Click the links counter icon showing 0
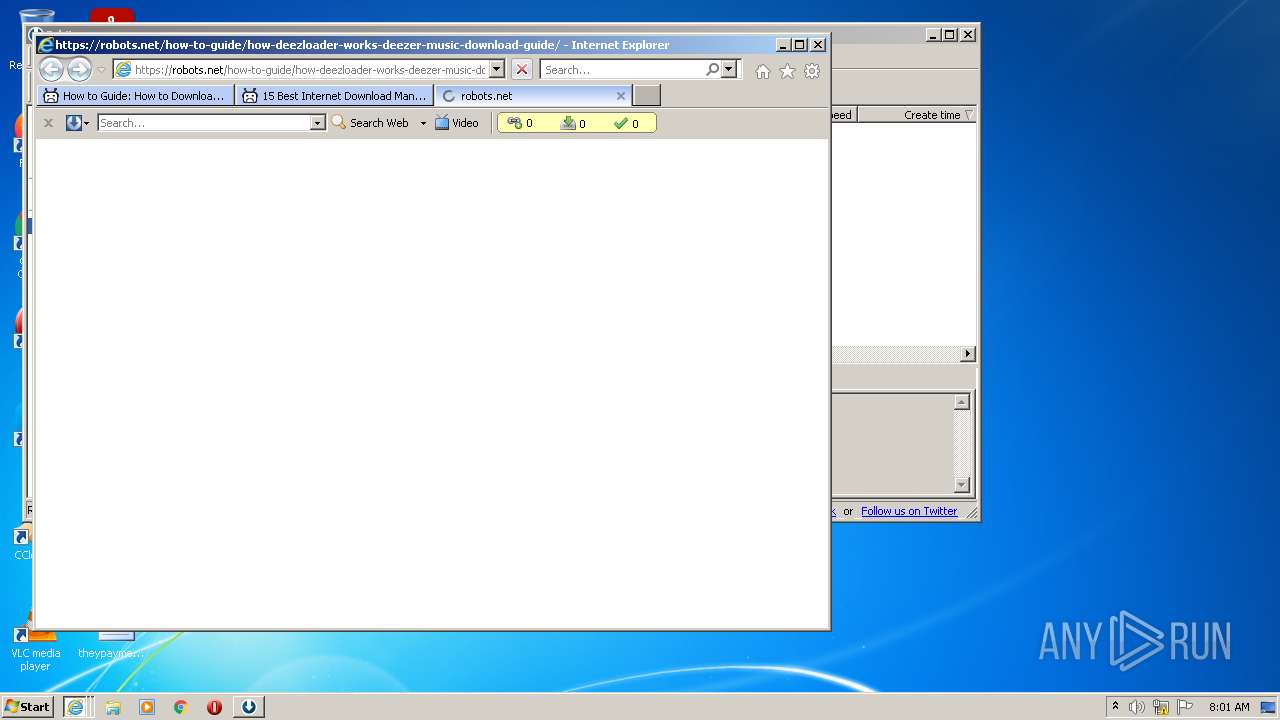 515,123
